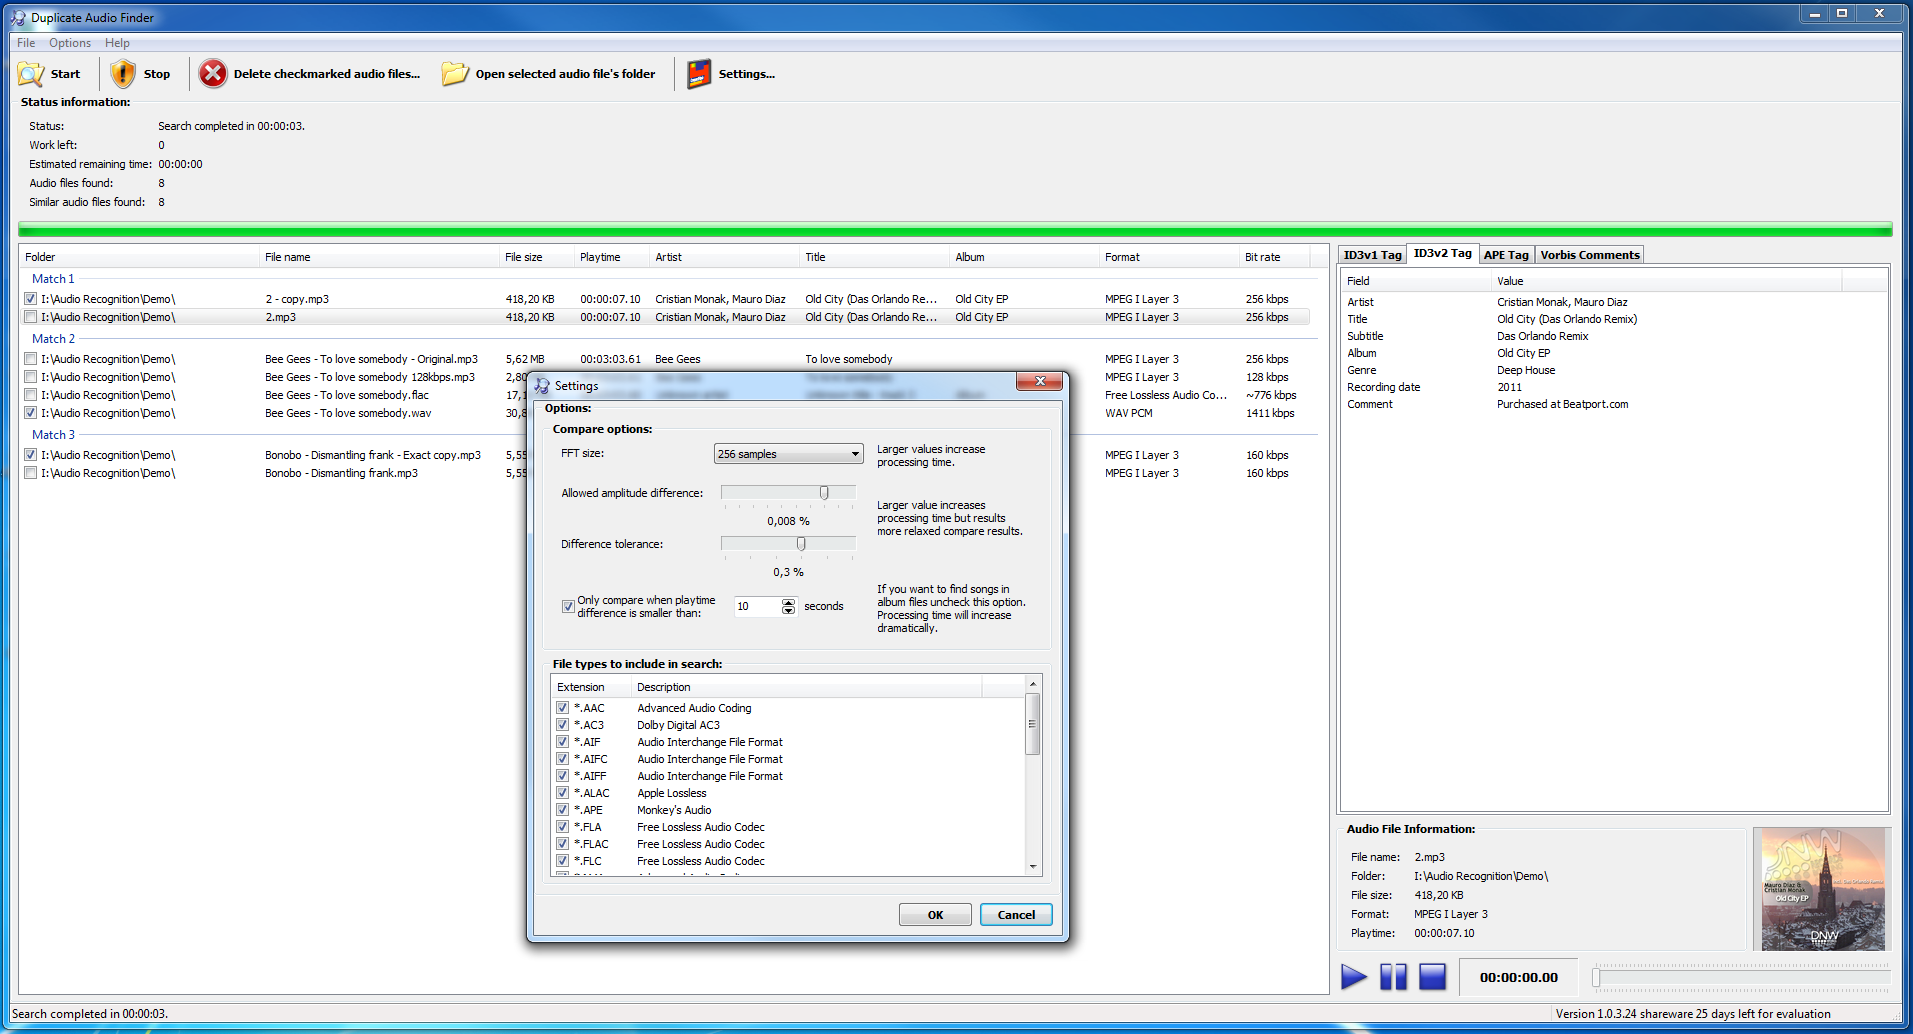Click the red Delete checkmarked audio files icon
Viewport: 1913px width, 1034px height.
pyautogui.click(x=212, y=74)
